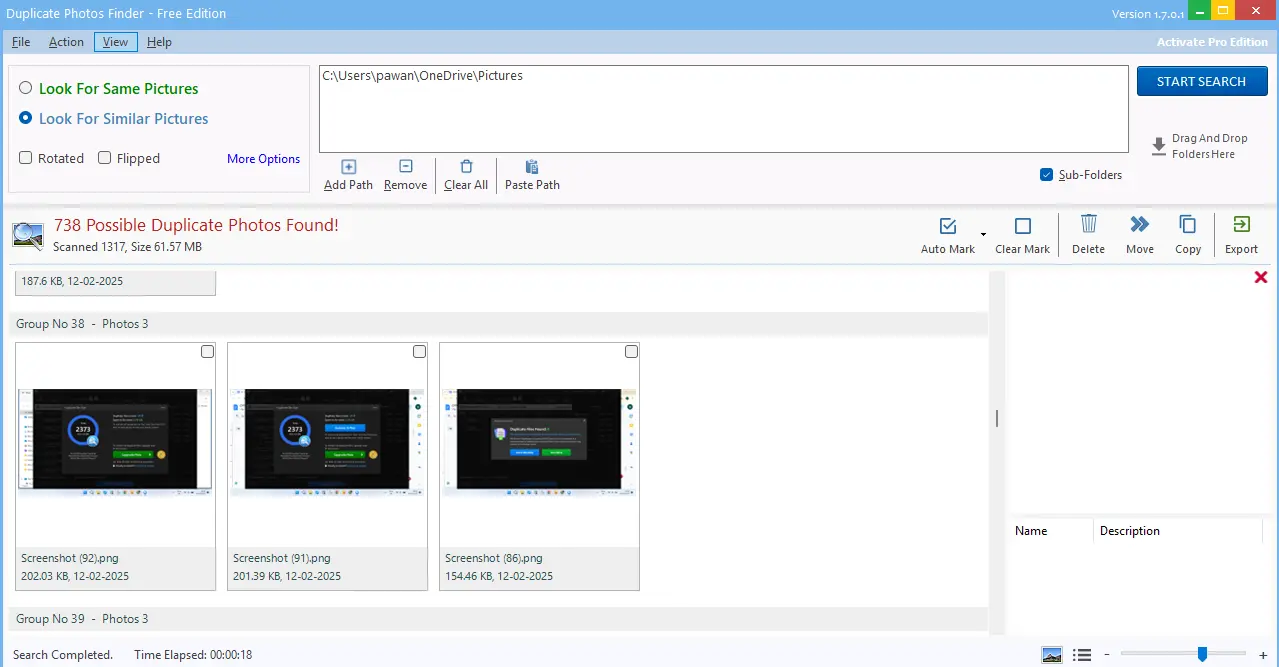Enable the Flipped checkbox
Viewport: 1279px width, 667px height.
click(x=105, y=158)
